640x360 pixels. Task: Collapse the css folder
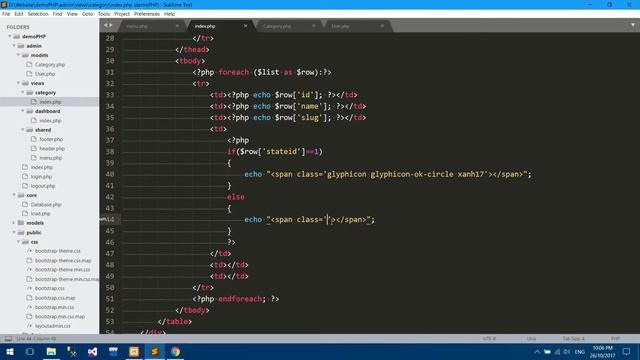pyautogui.click(x=18, y=242)
